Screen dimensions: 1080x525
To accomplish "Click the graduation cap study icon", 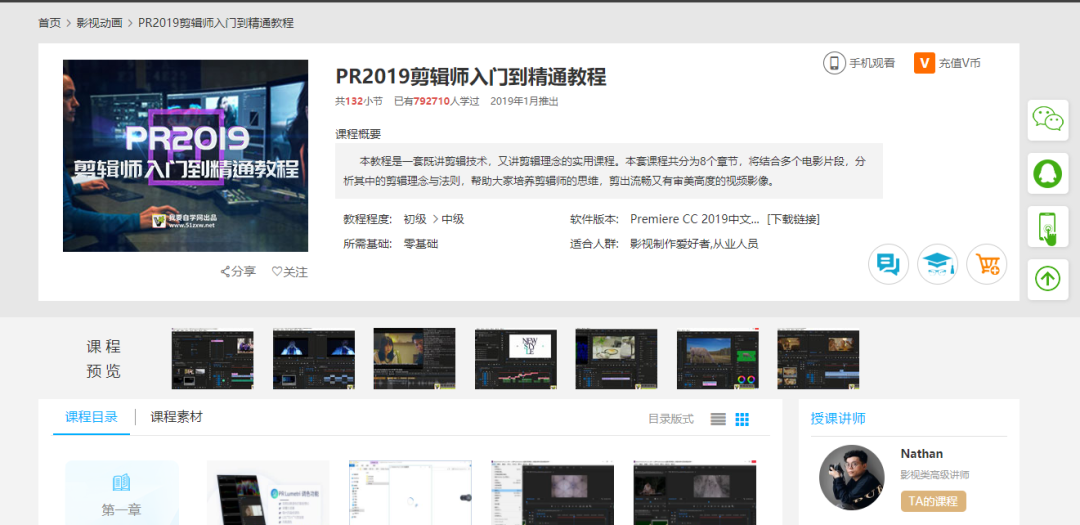I will (937, 265).
